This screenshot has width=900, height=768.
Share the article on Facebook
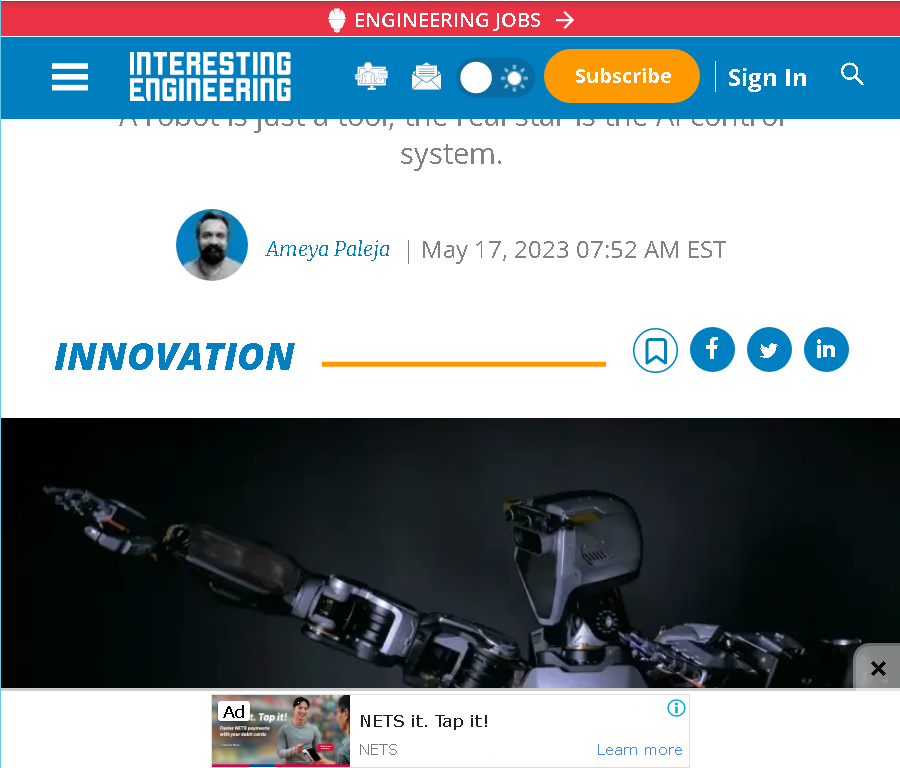tap(712, 350)
